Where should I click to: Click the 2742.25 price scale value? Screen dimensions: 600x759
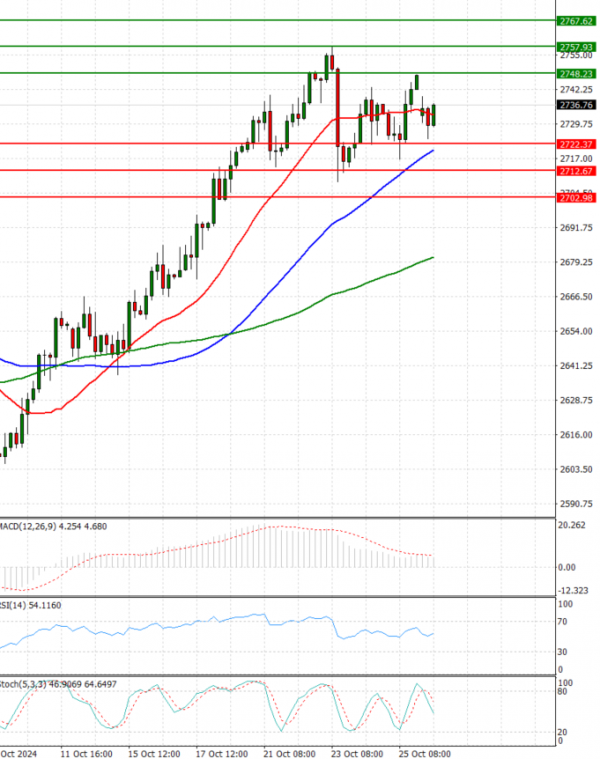tap(576, 90)
